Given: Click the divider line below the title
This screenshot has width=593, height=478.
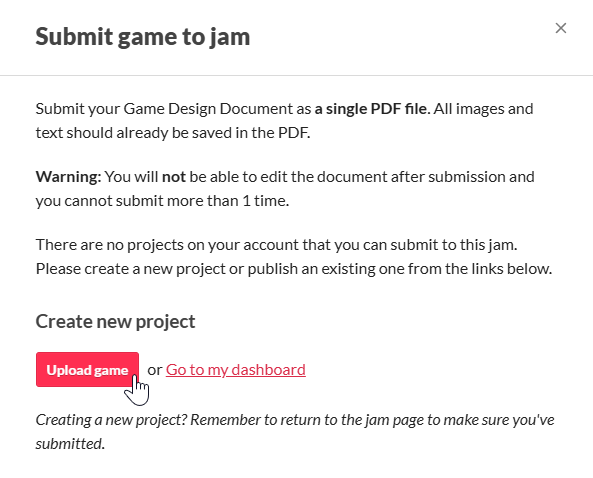Looking at the screenshot, I should (x=296, y=75).
